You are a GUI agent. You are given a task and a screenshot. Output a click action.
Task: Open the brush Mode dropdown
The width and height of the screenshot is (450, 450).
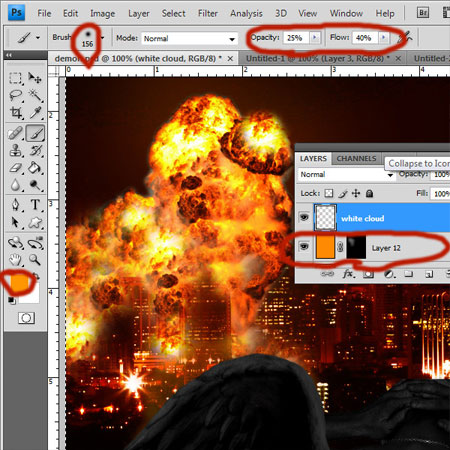click(189, 38)
